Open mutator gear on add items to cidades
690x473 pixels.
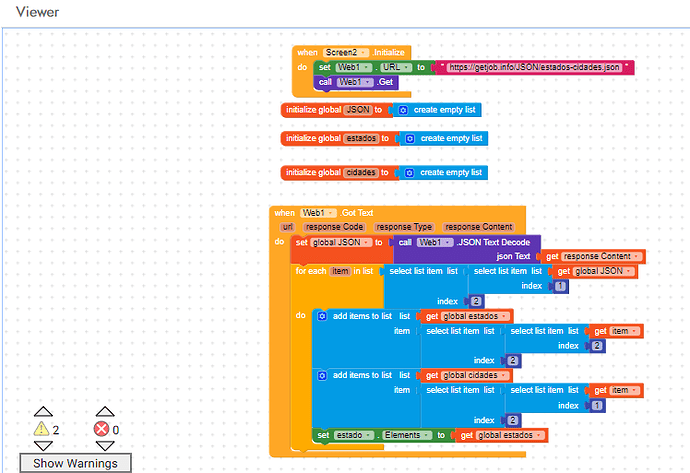coord(322,376)
